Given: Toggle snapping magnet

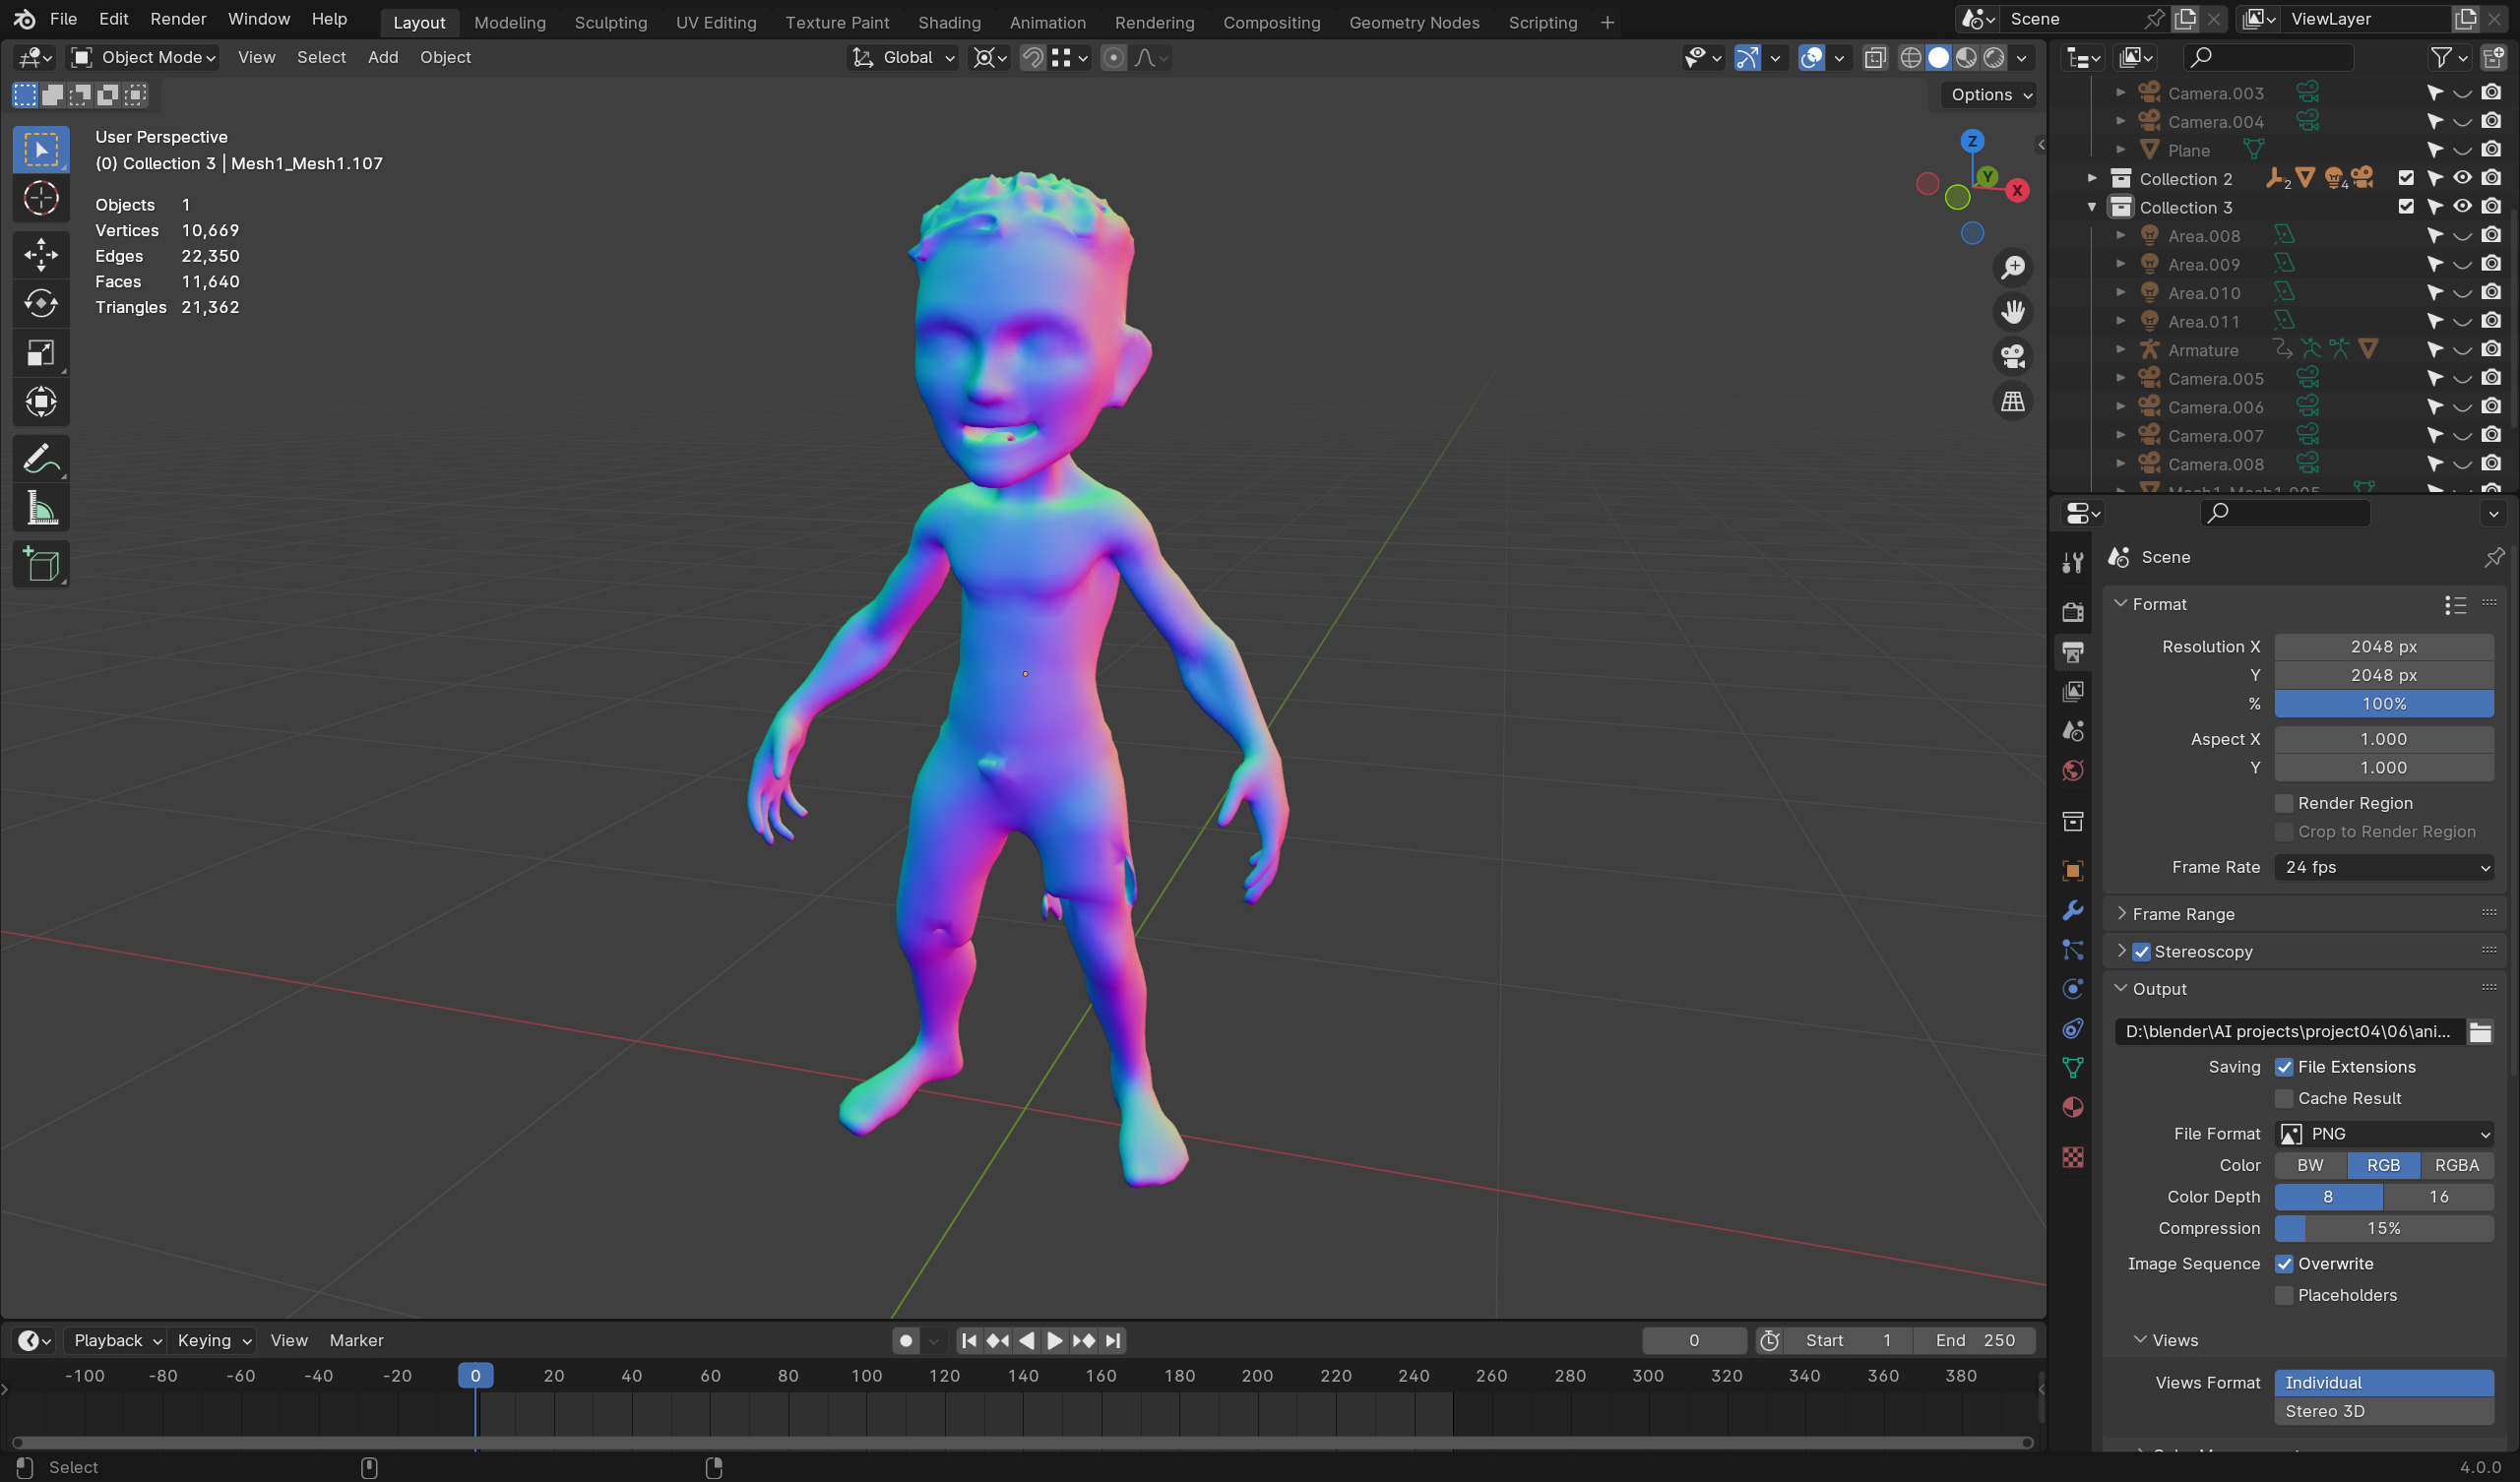Looking at the screenshot, I should click(x=1033, y=58).
